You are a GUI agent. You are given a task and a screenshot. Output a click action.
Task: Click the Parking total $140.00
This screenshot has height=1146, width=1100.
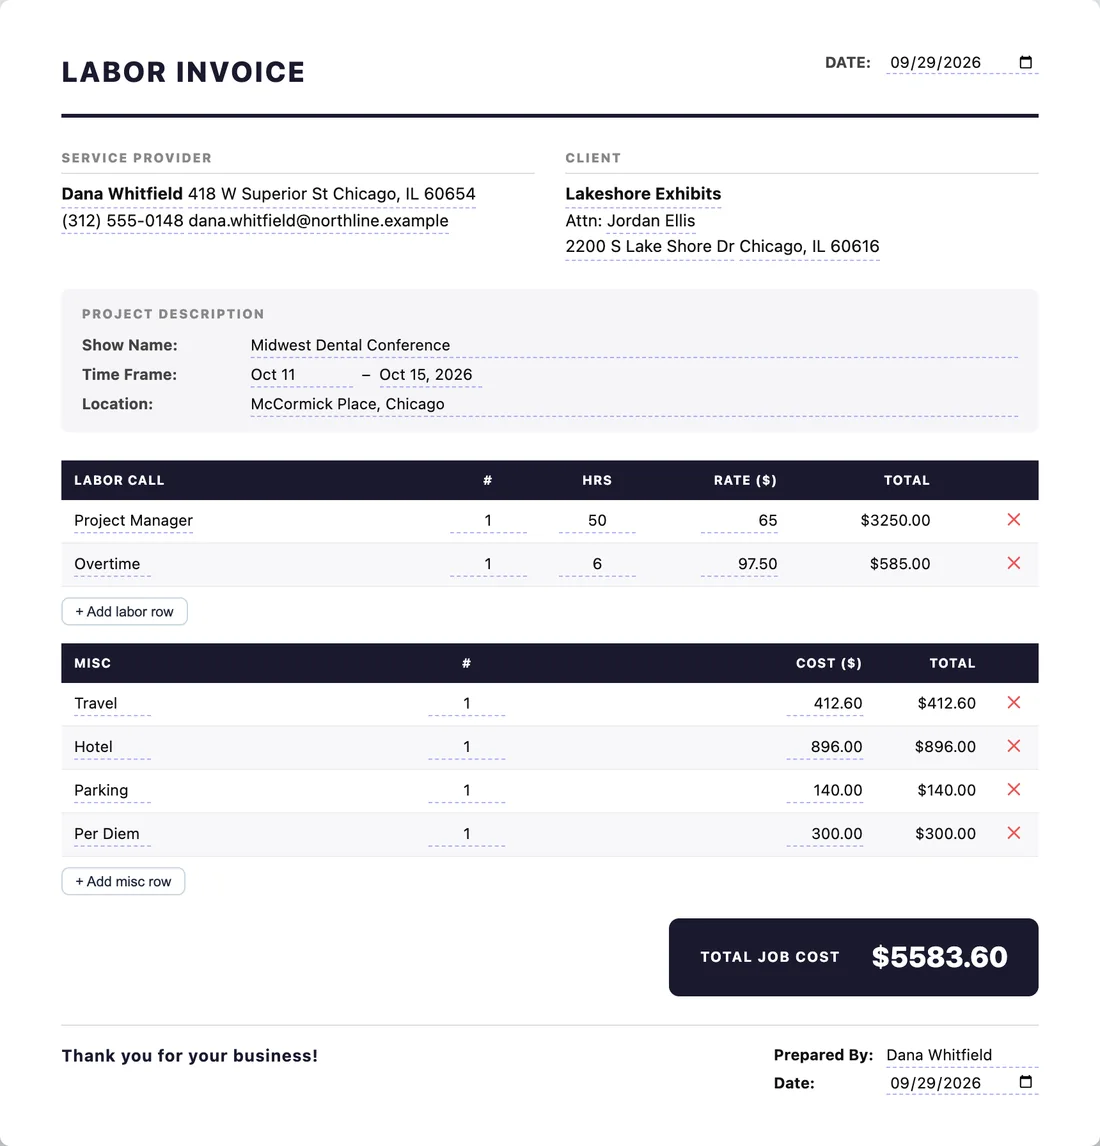point(947,790)
